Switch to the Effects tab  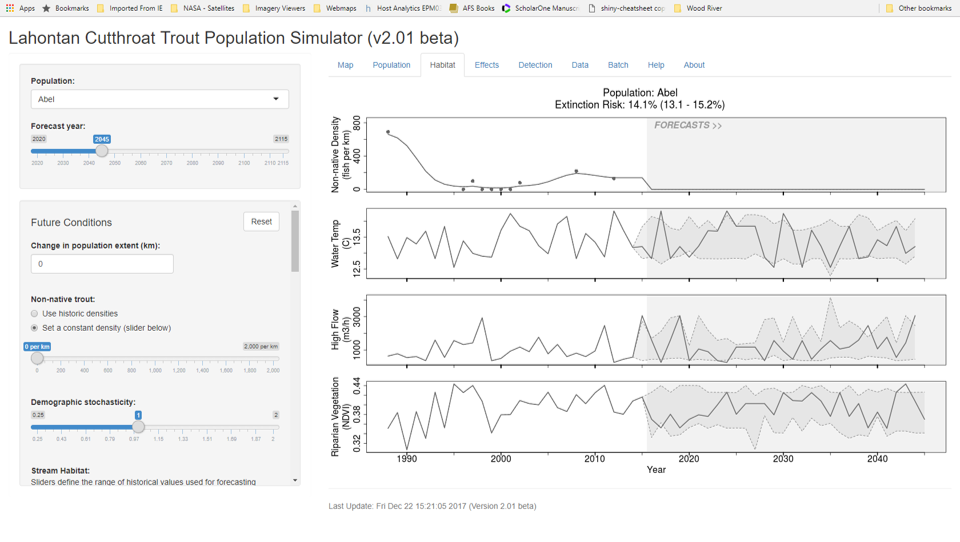click(x=487, y=65)
